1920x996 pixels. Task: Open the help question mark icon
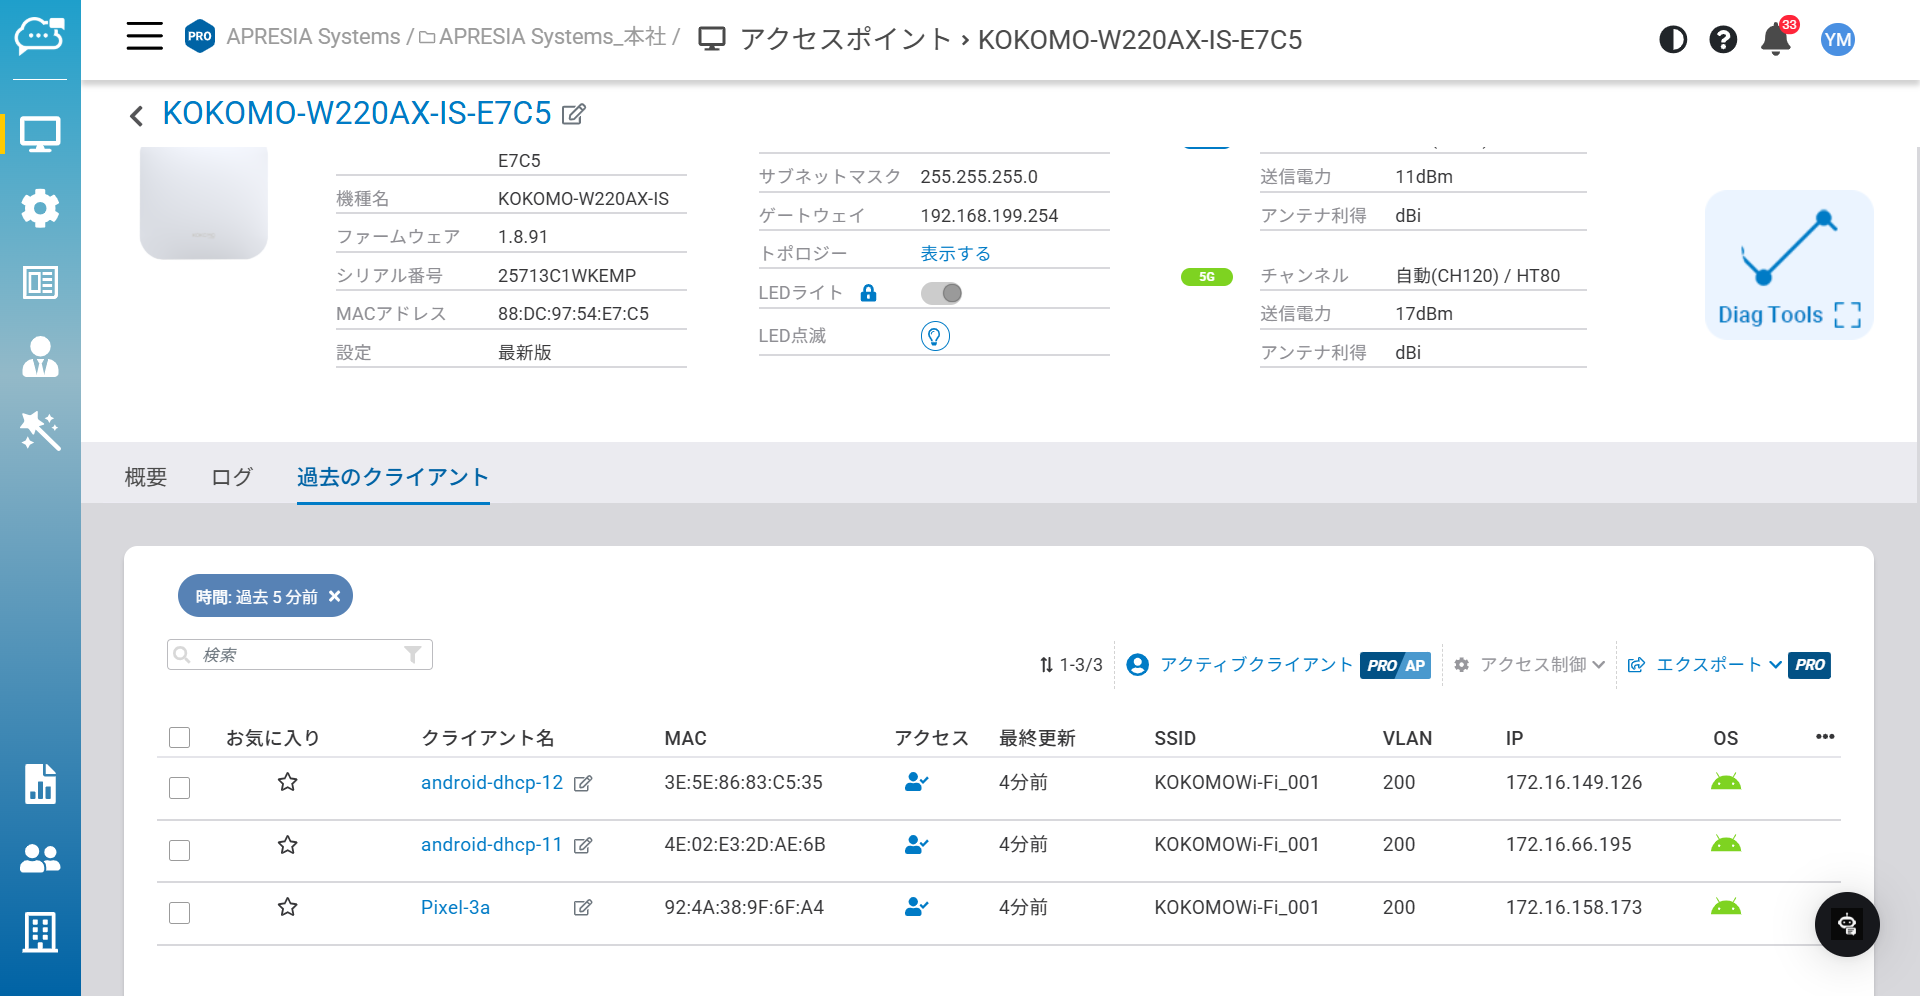(x=1722, y=40)
